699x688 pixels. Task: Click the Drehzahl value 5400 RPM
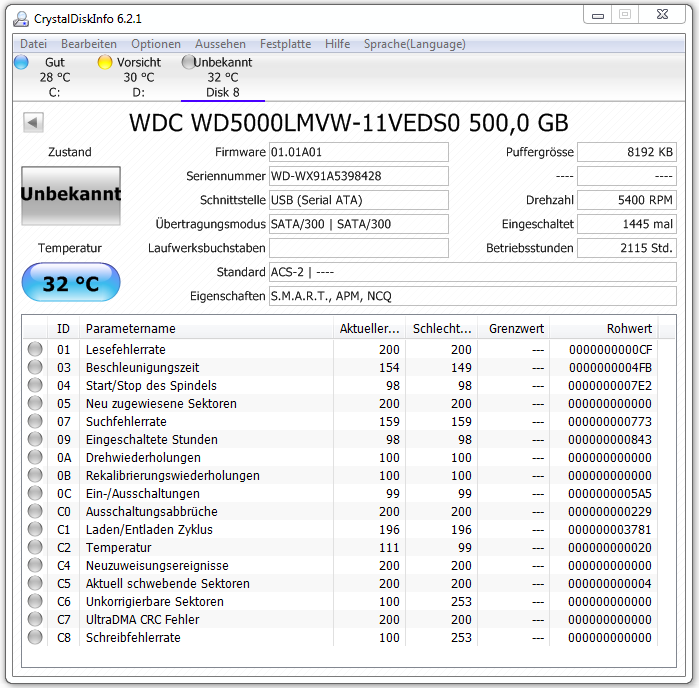point(627,200)
